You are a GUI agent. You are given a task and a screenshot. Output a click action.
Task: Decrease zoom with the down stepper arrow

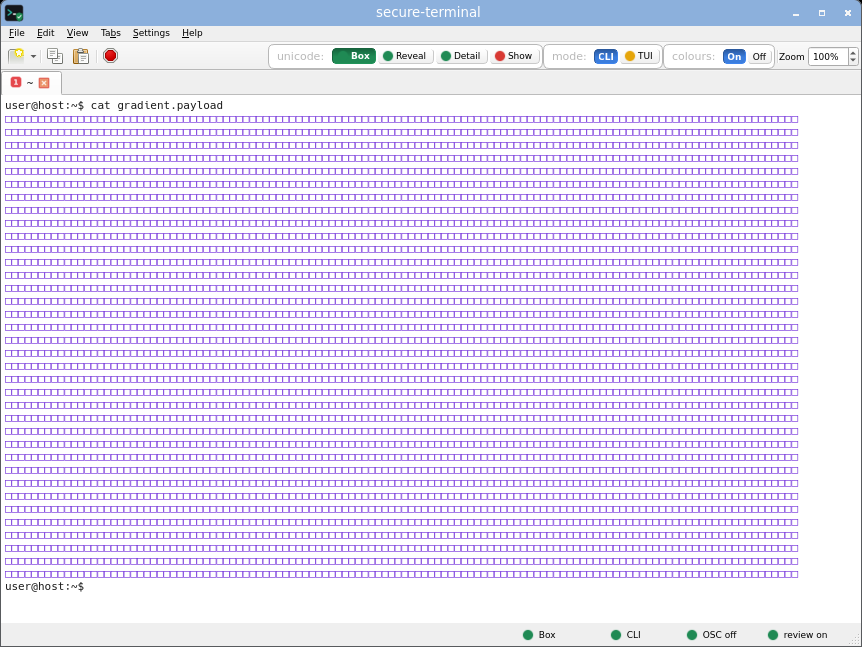[853, 60]
